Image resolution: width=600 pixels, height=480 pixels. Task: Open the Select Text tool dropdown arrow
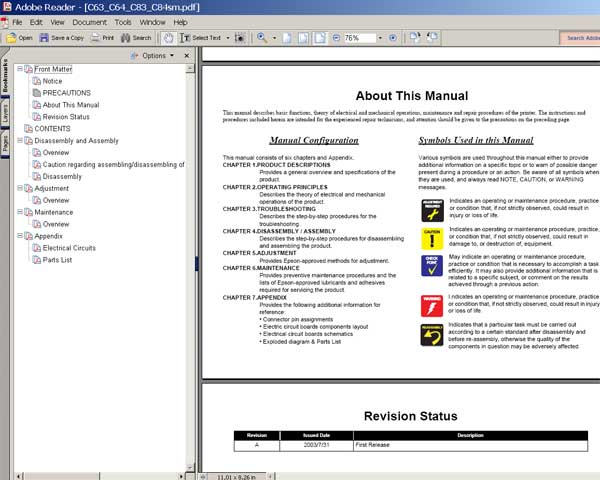[x=228, y=38]
